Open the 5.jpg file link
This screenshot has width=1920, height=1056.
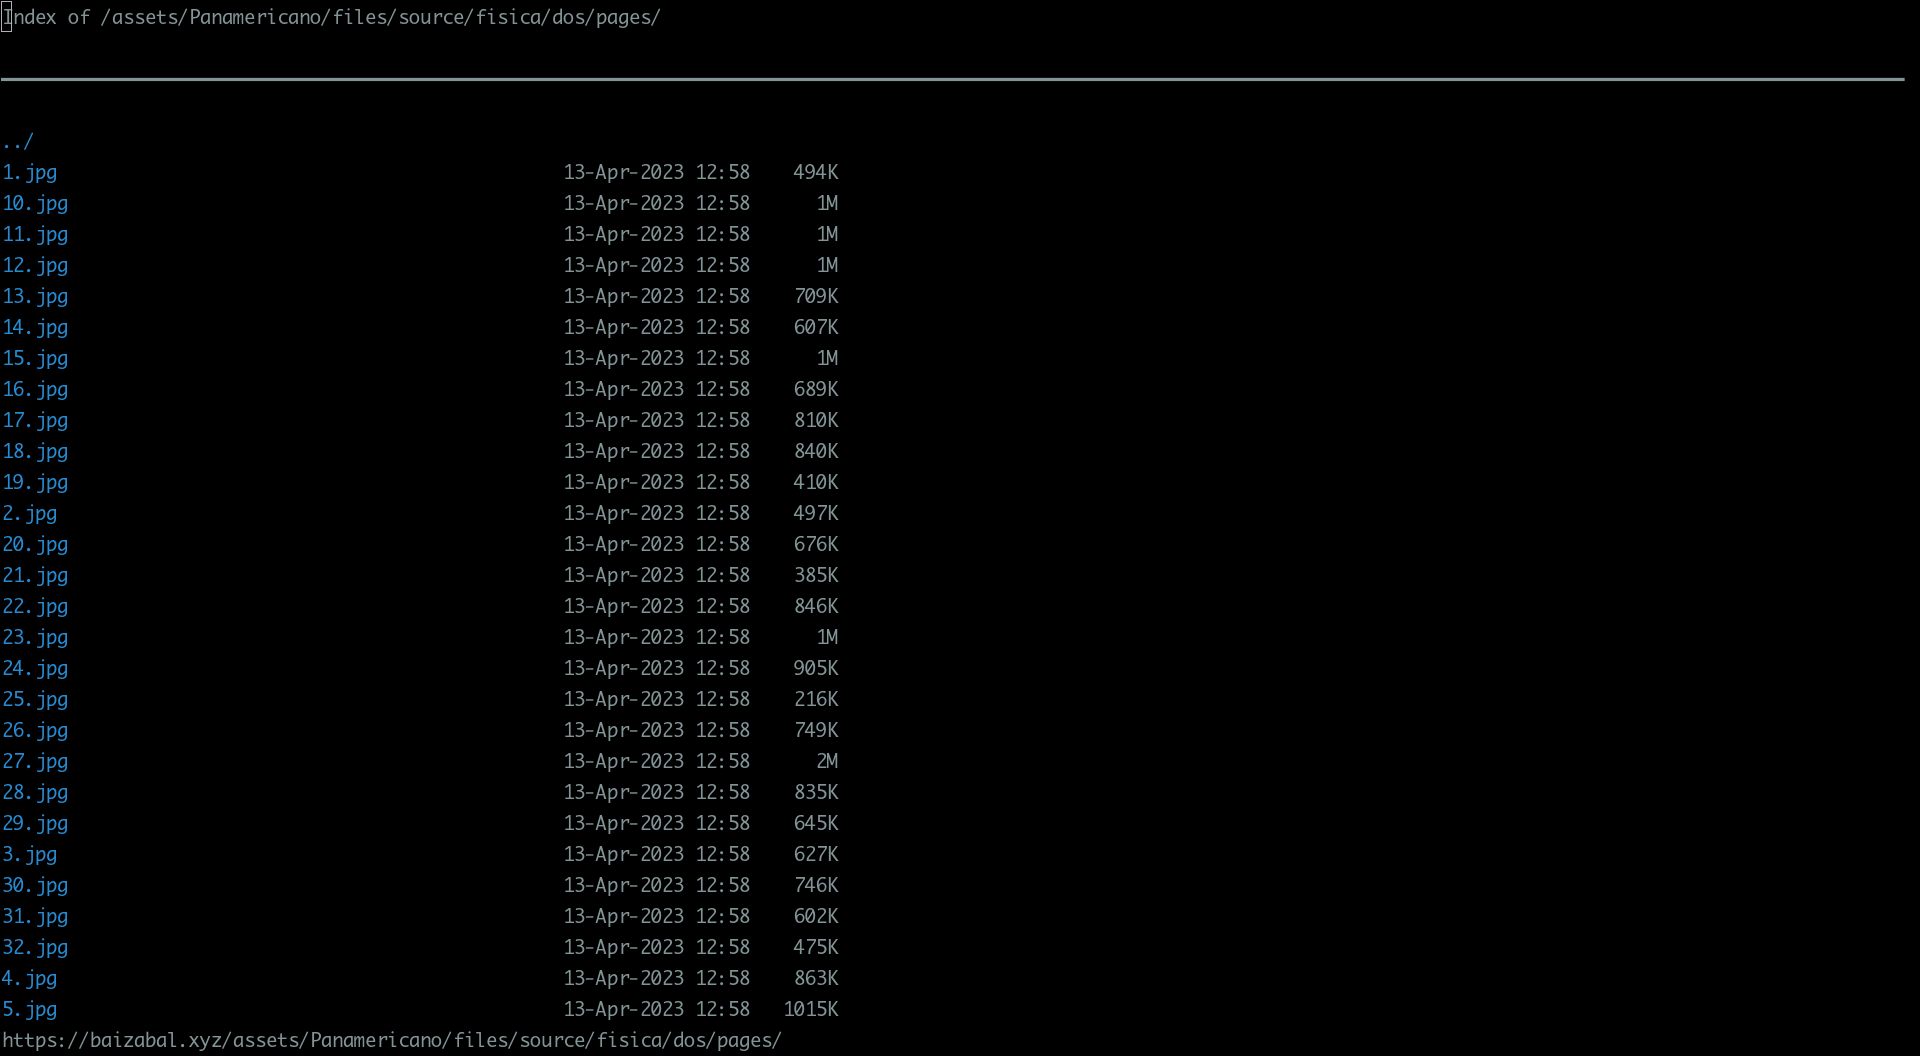point(29,1010)
